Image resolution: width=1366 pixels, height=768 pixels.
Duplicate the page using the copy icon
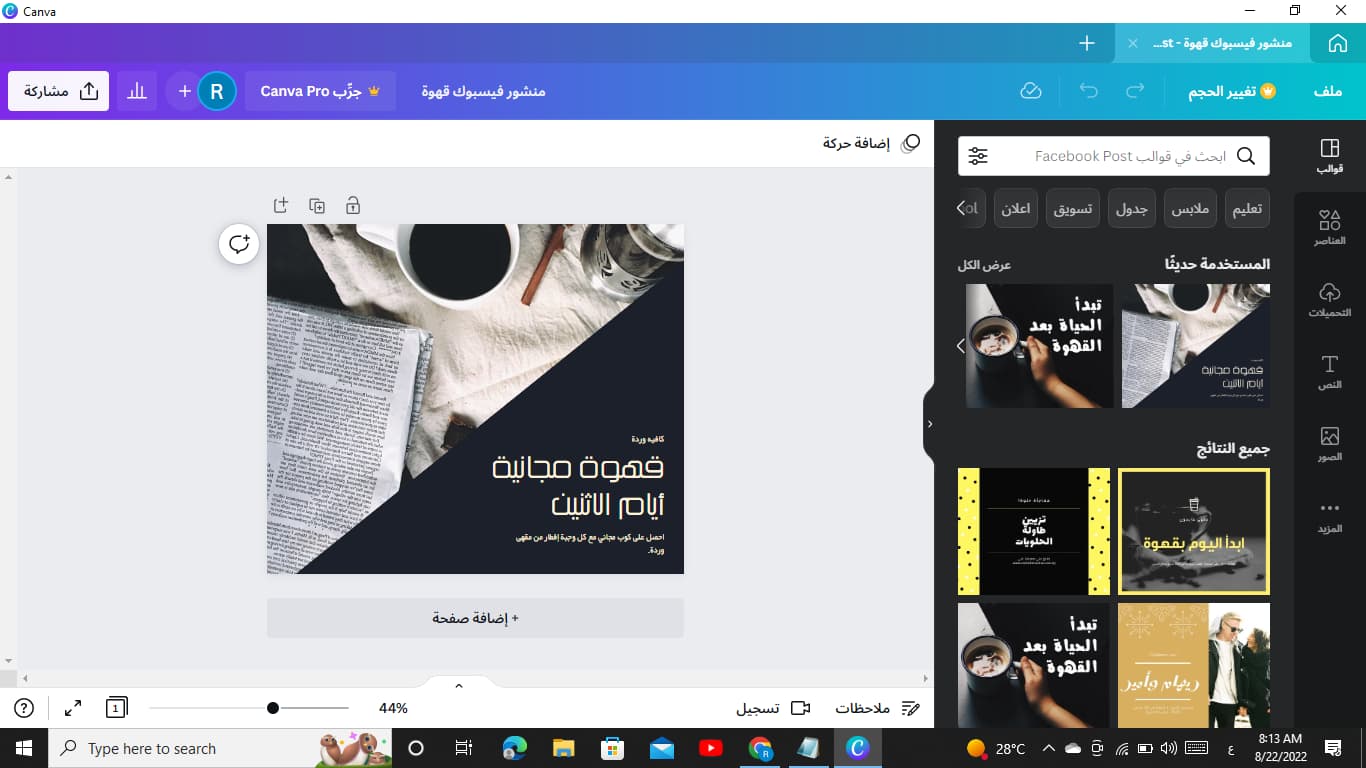point(317,205)
